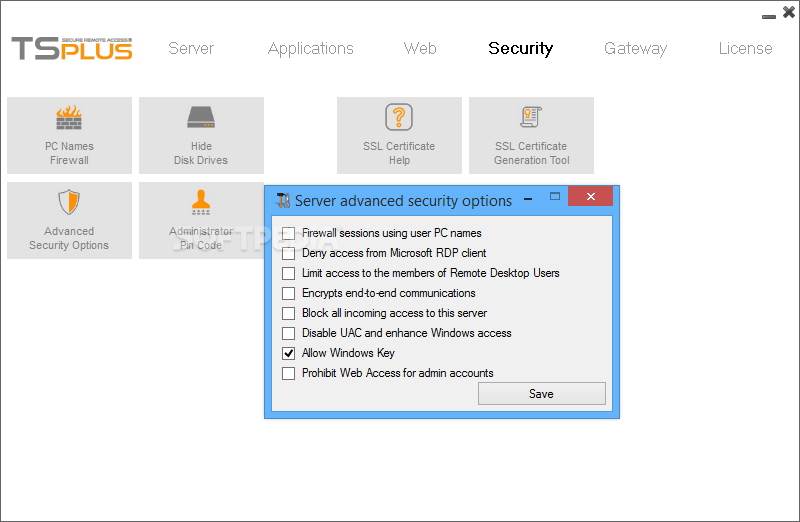Toggle Disable UAC and enhance Windows access

[x=288, y=333]
